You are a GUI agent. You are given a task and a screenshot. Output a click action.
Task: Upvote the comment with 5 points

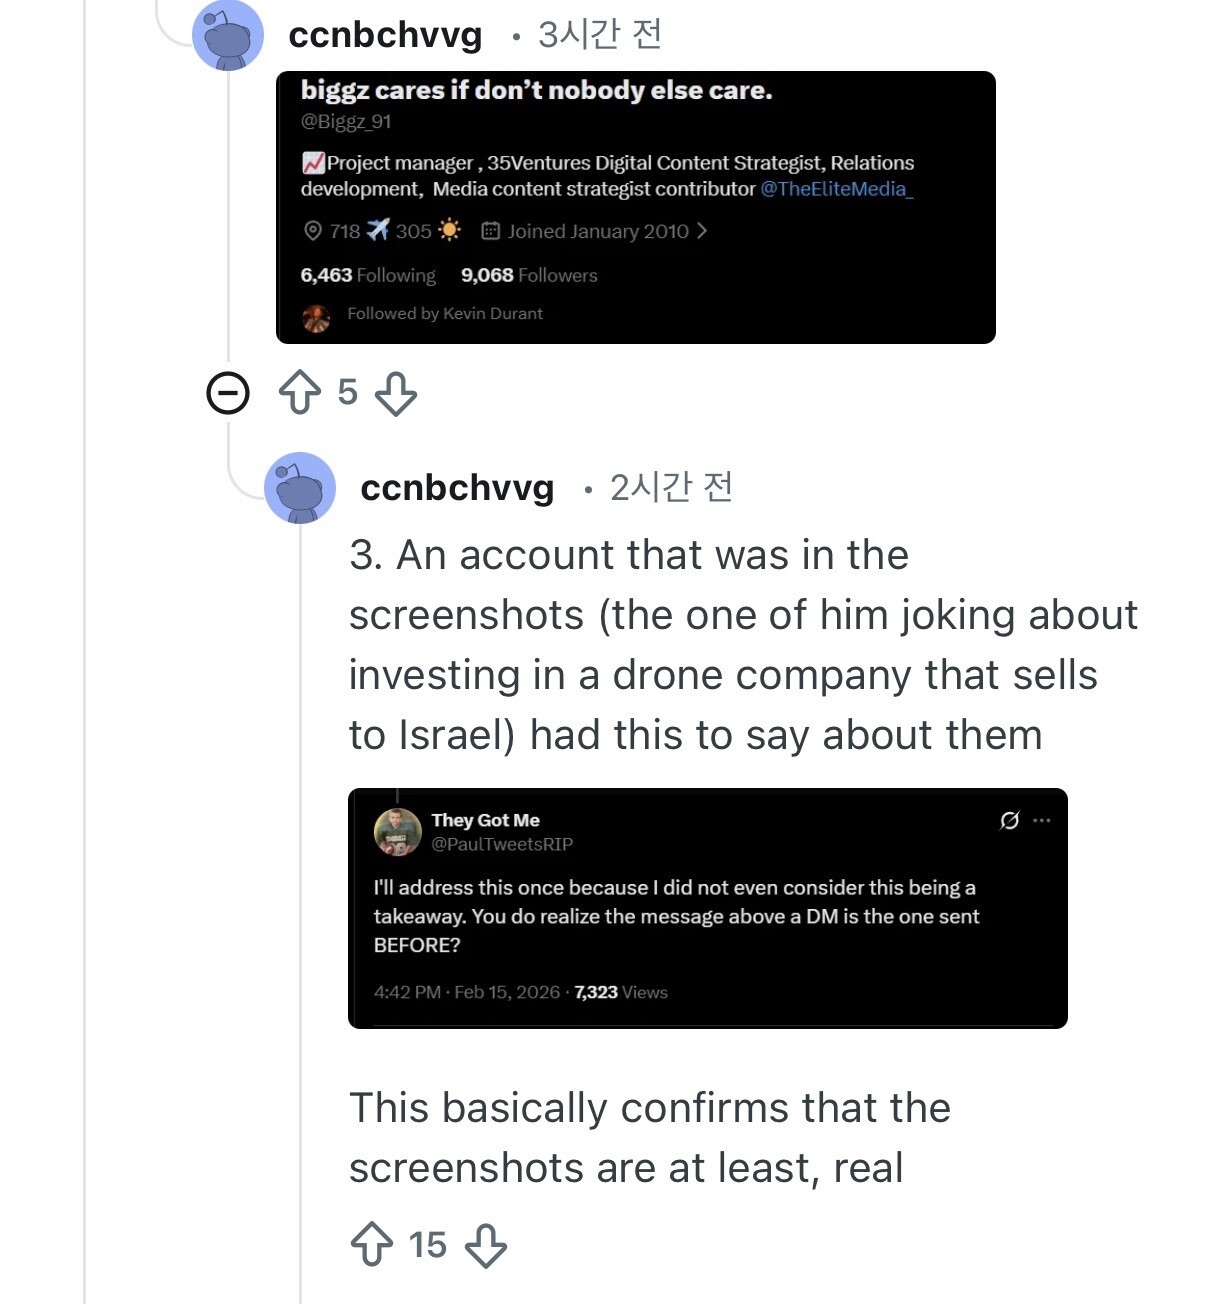(300, 393)
